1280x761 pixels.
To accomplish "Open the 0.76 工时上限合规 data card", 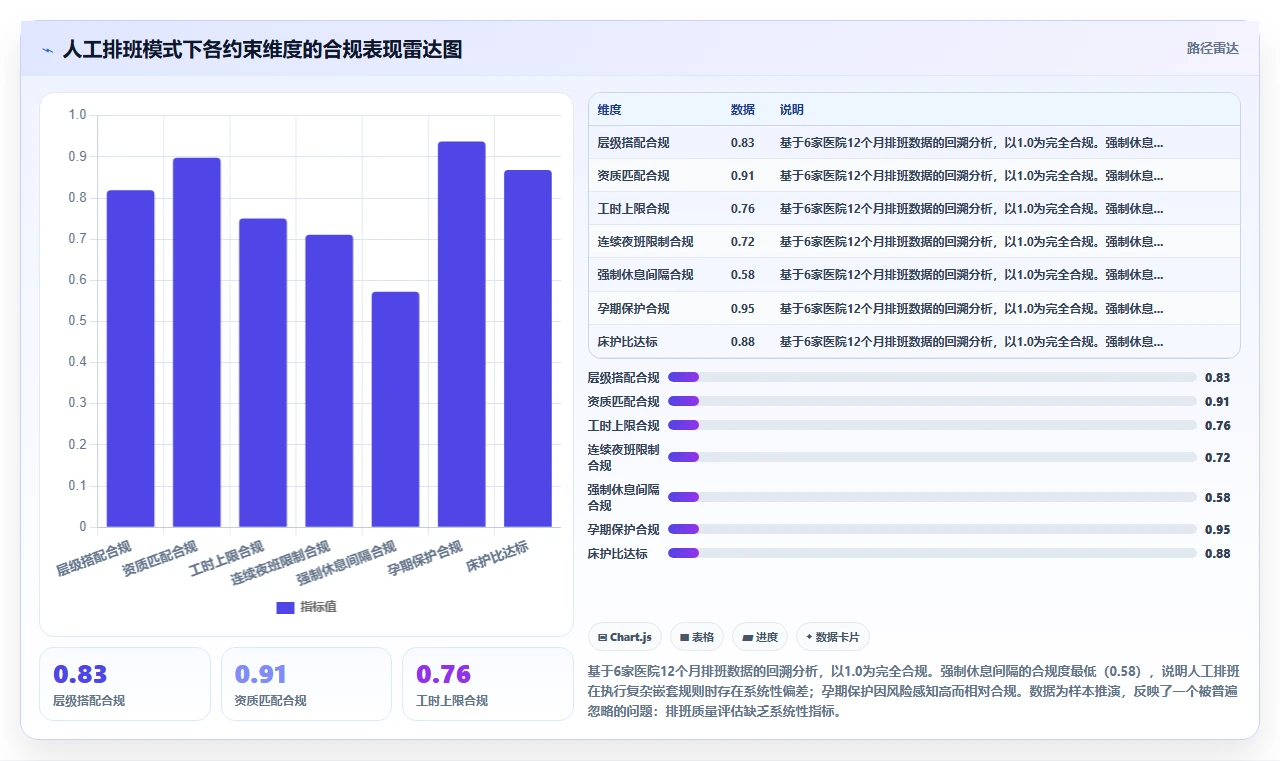I will [x=488, y=684].
